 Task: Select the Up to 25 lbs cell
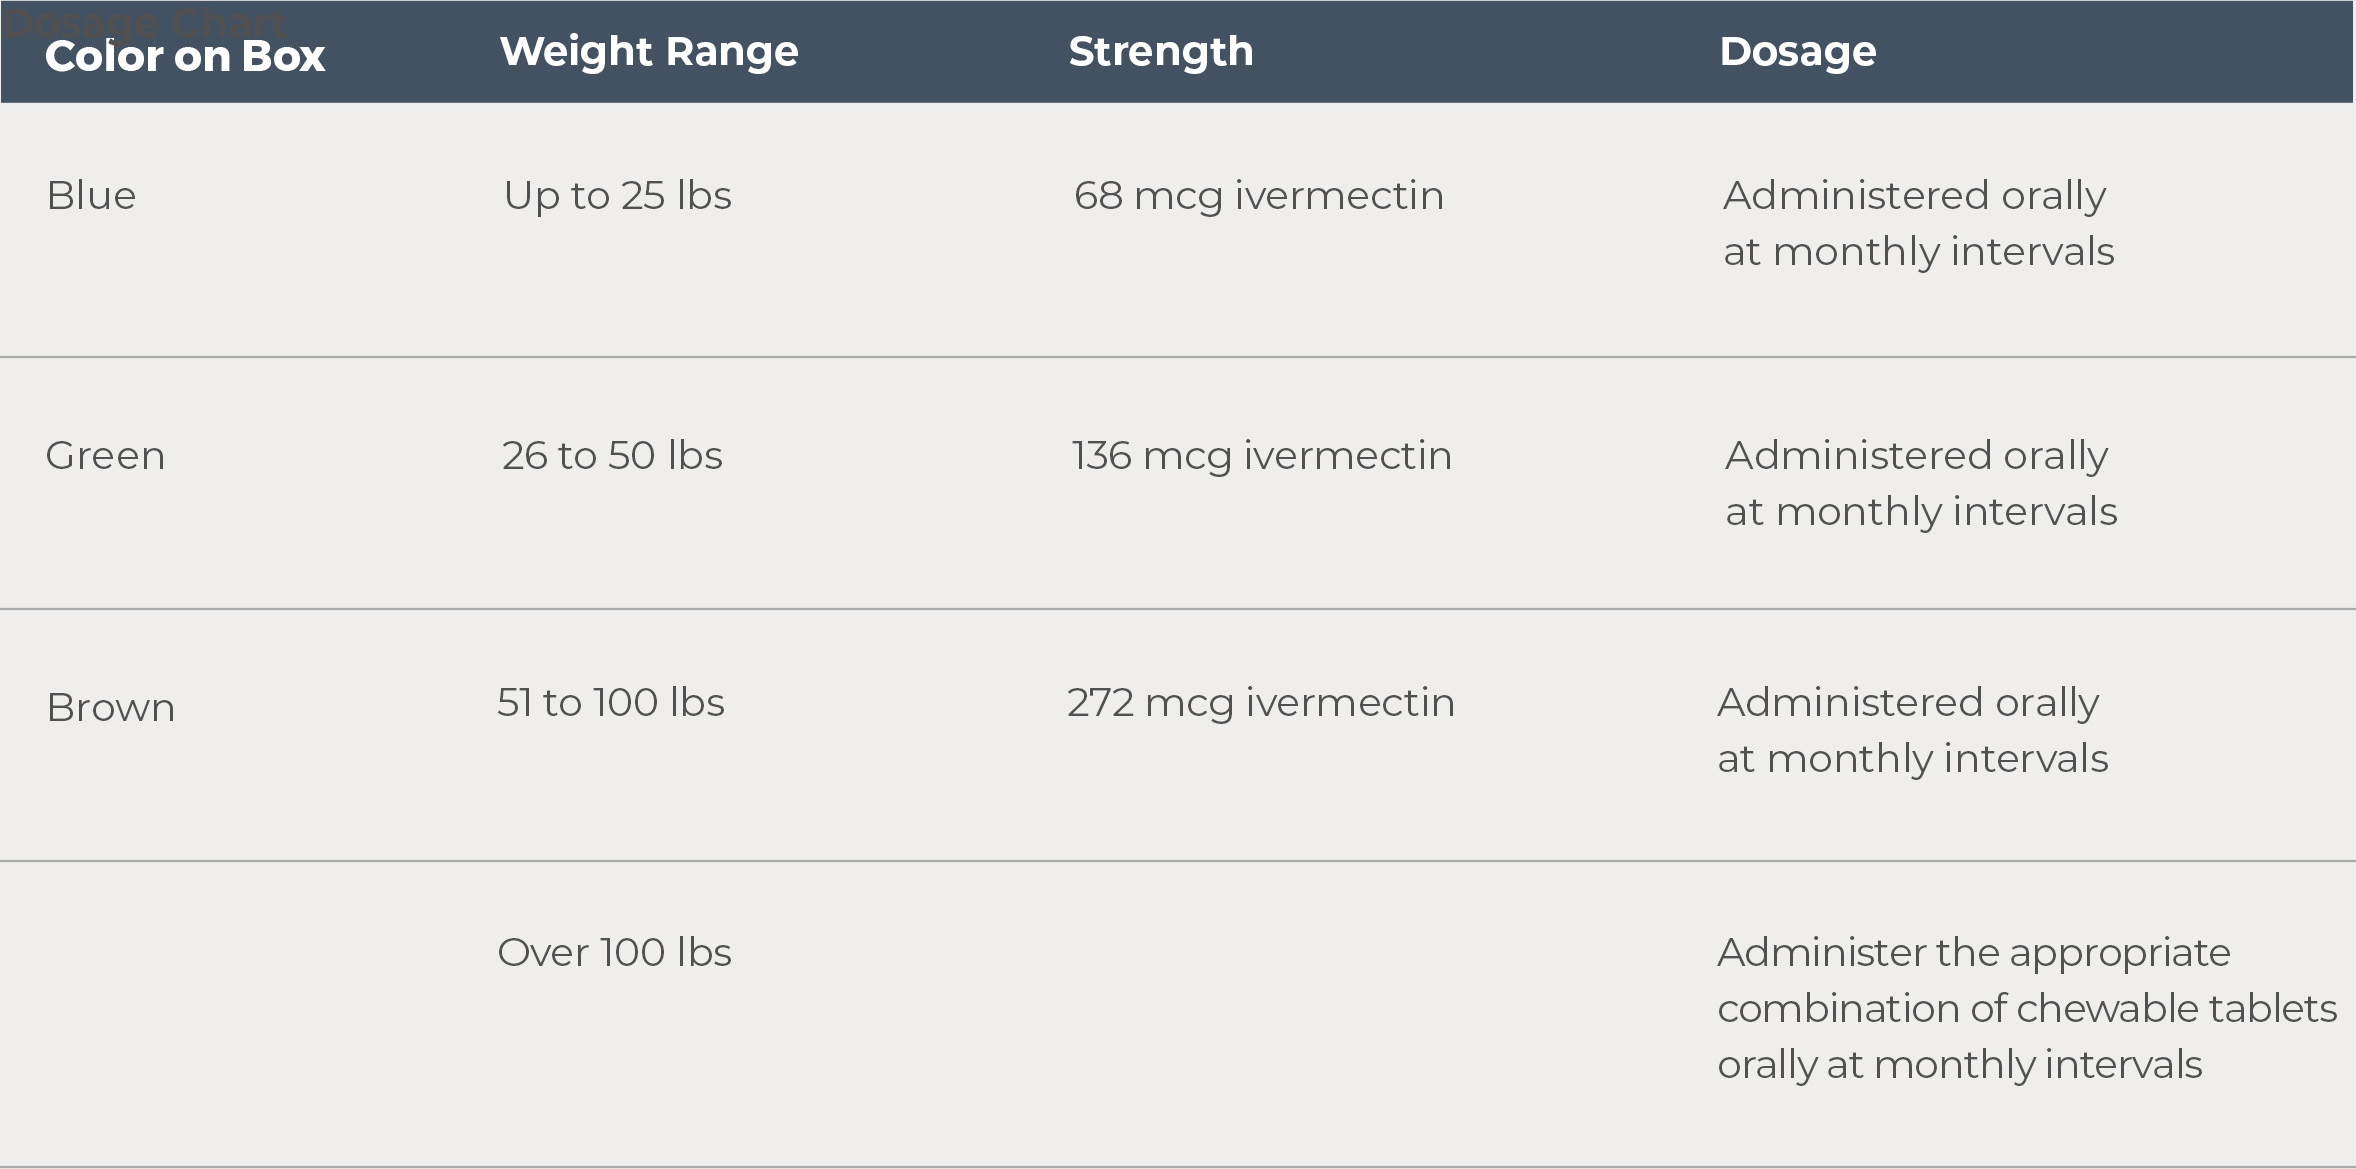618,196
